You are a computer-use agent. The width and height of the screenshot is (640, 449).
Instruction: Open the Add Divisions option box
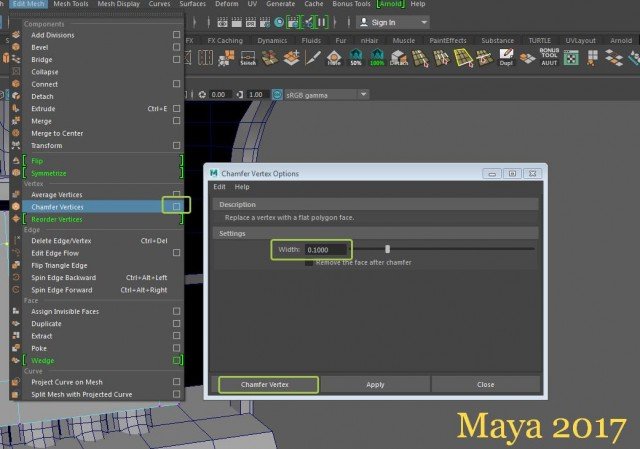(176, 35)
